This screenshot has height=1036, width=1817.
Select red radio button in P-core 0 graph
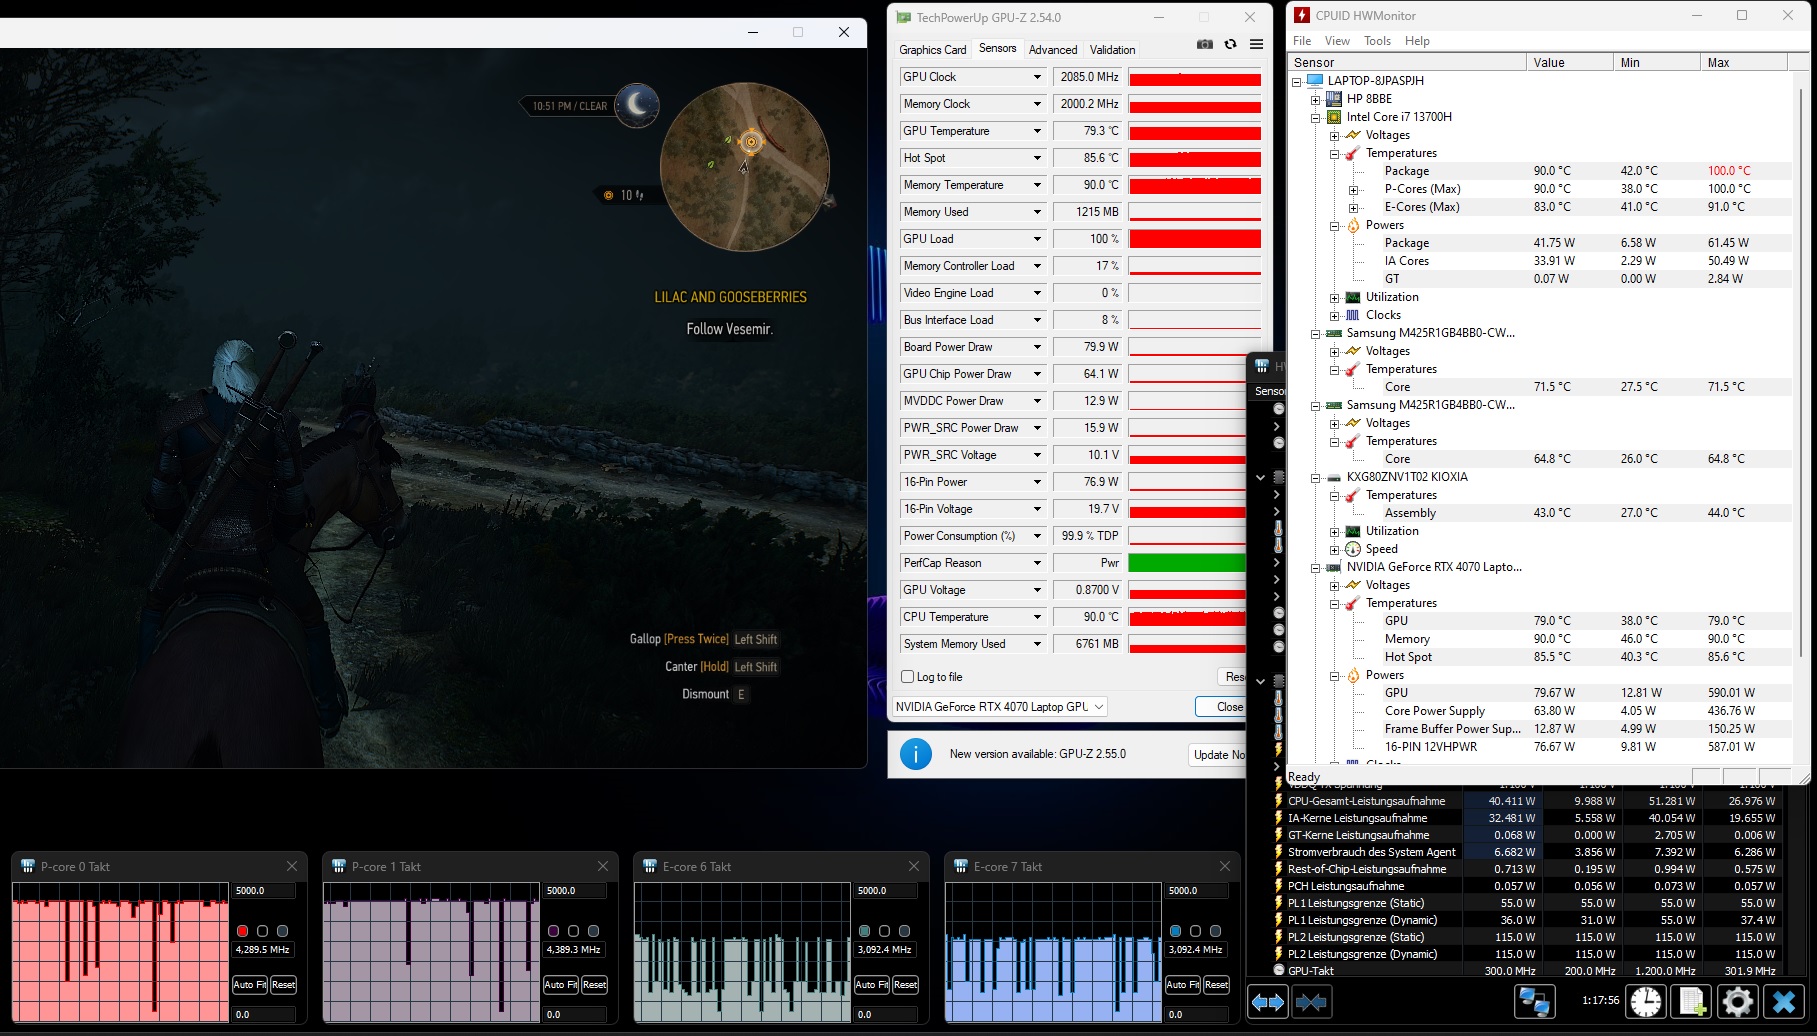242,931
